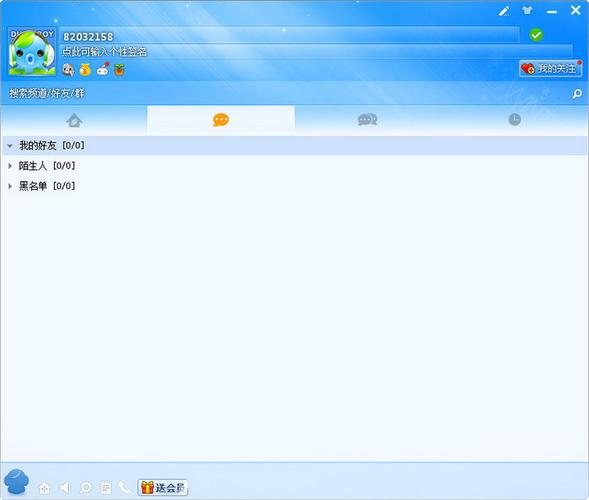The height and width of the screenshot is (500, 589).
Task: Click the grey rabbit badge icon
Action: [68, 69]
